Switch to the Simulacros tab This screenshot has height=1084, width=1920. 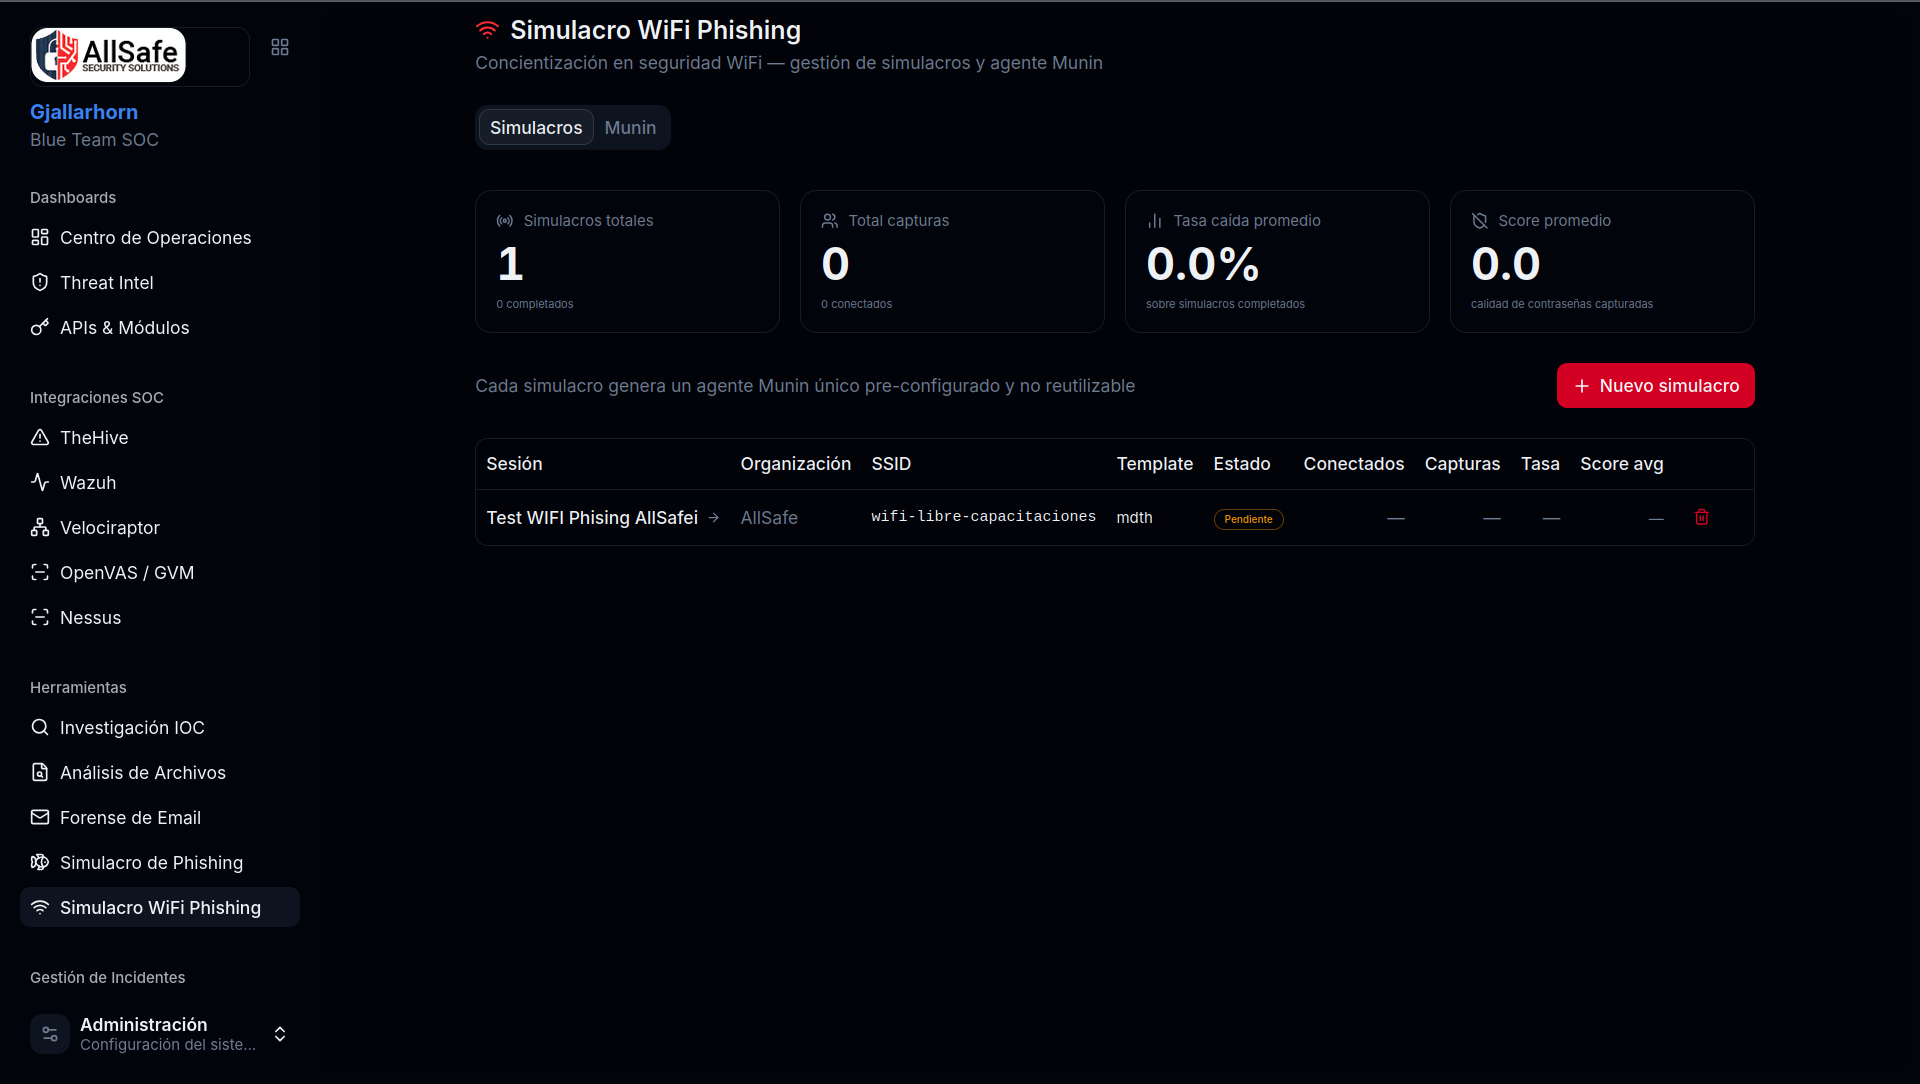[x=536, y=127]
